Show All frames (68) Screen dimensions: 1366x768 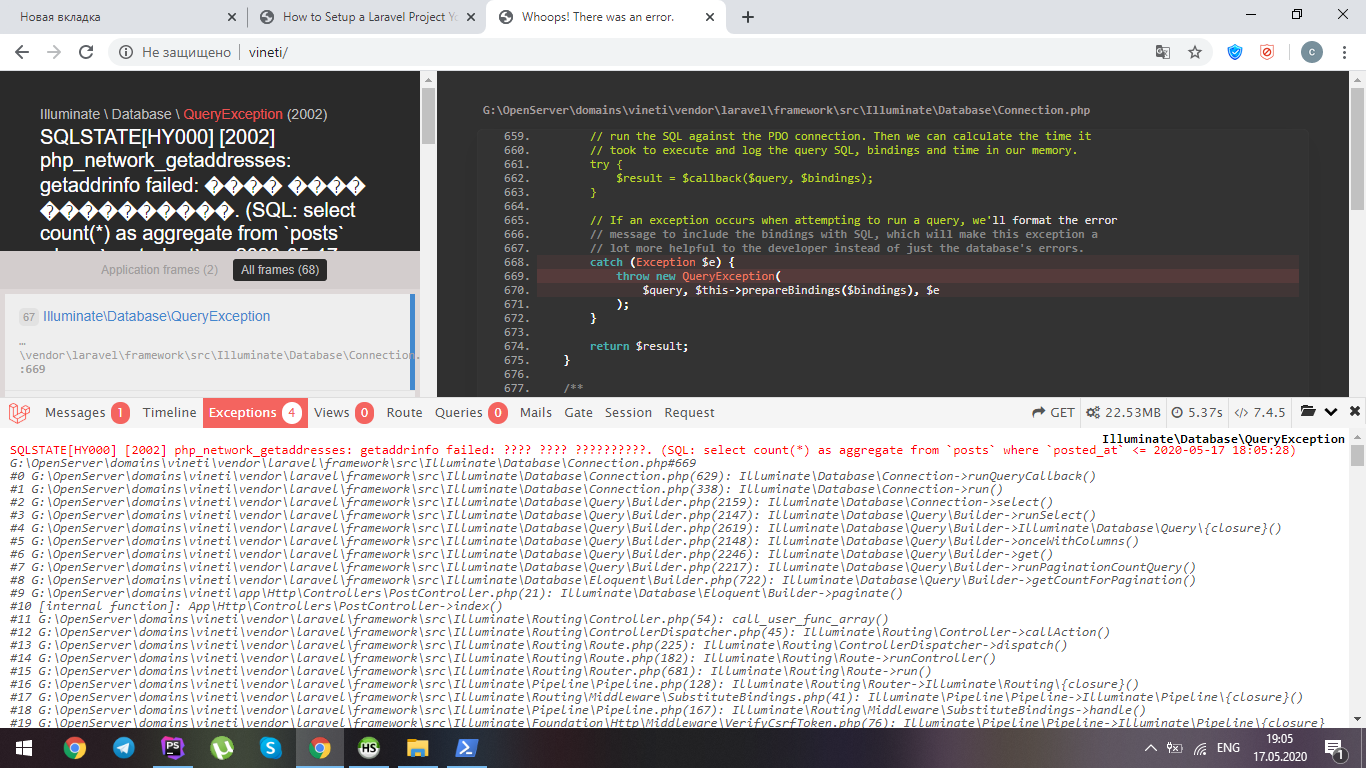pyautogui.click(x=280, y=270)
